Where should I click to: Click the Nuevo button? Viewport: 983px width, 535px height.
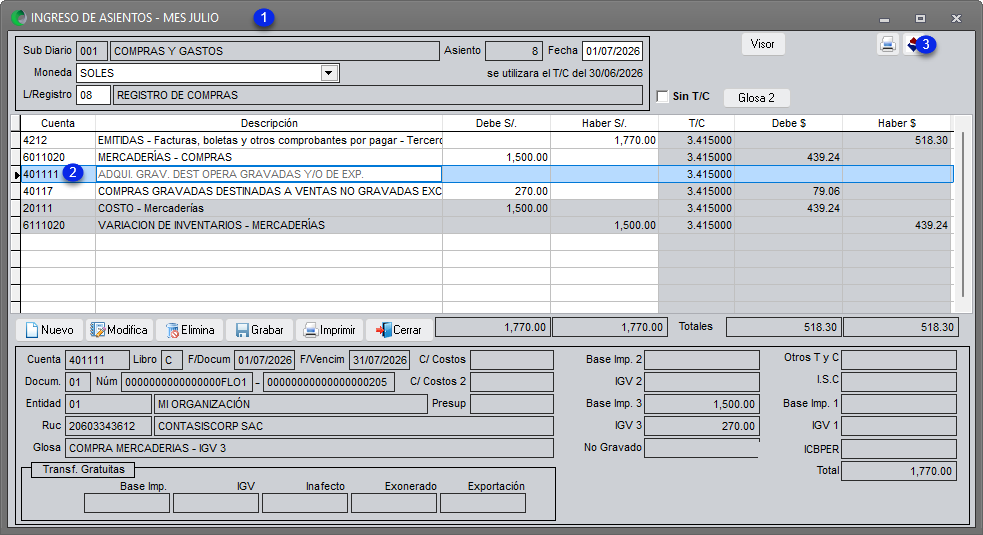point(49,330)
